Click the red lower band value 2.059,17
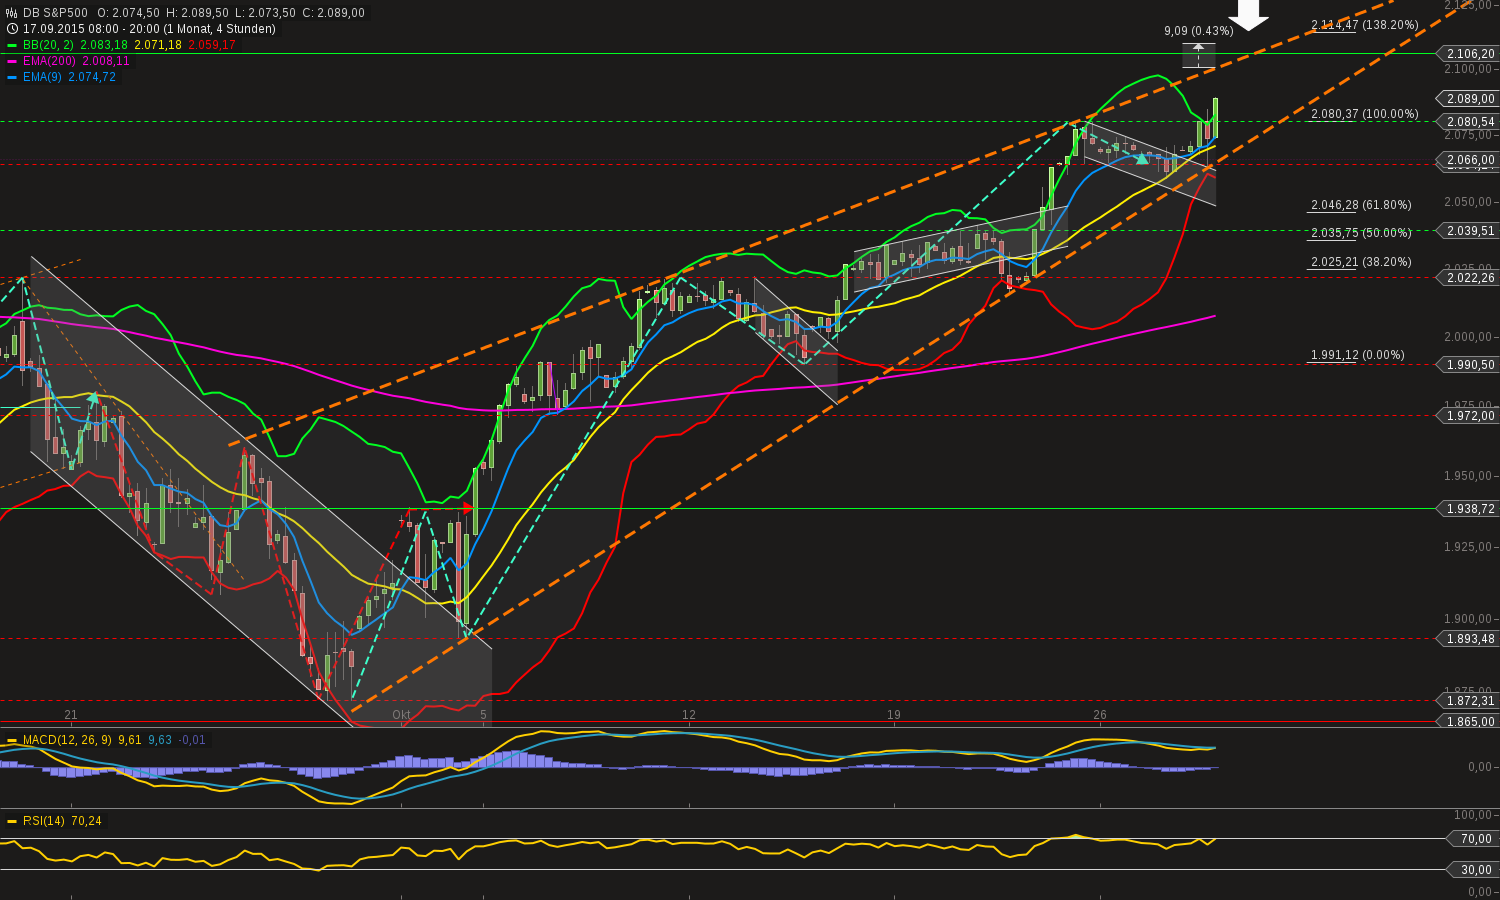 (x=211, y=45)
